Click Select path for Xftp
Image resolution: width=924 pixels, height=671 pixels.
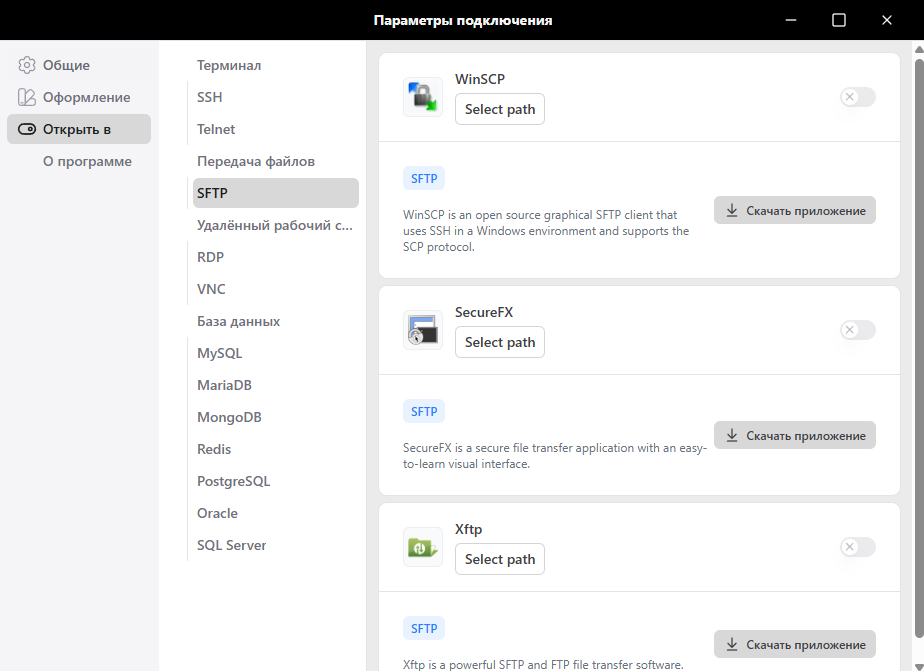(500, 559)
